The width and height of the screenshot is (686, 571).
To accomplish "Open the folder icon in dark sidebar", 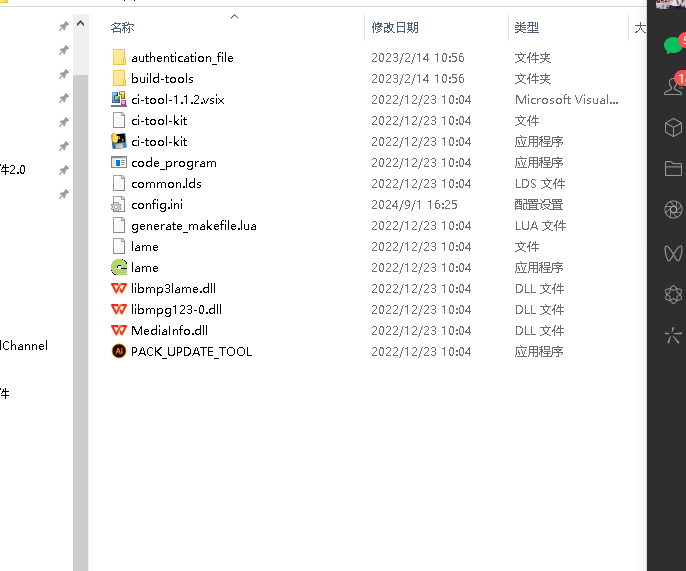I will (x=673, y=168).
